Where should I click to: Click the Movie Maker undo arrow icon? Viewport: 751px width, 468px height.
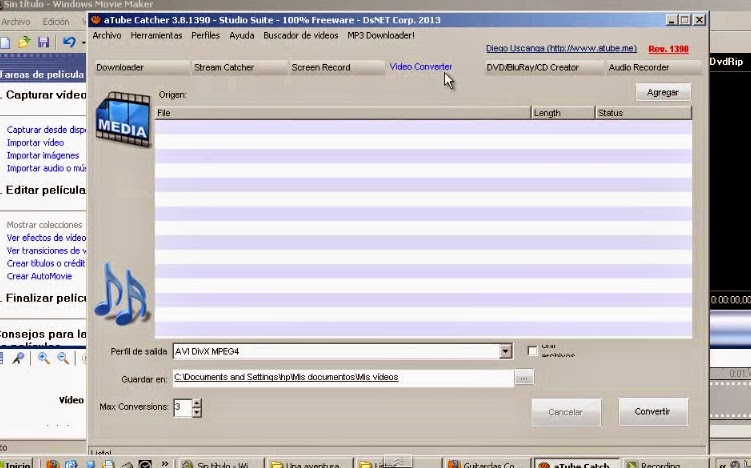pyautogui.click(x=69, y=42)
